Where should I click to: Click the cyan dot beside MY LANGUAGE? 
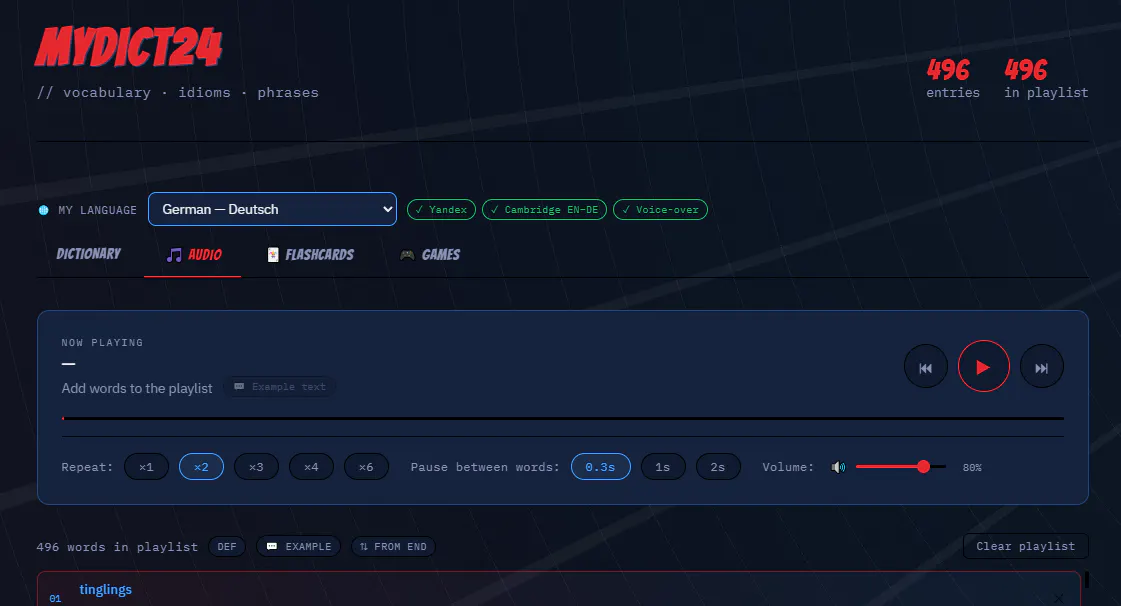click(44, 210)
